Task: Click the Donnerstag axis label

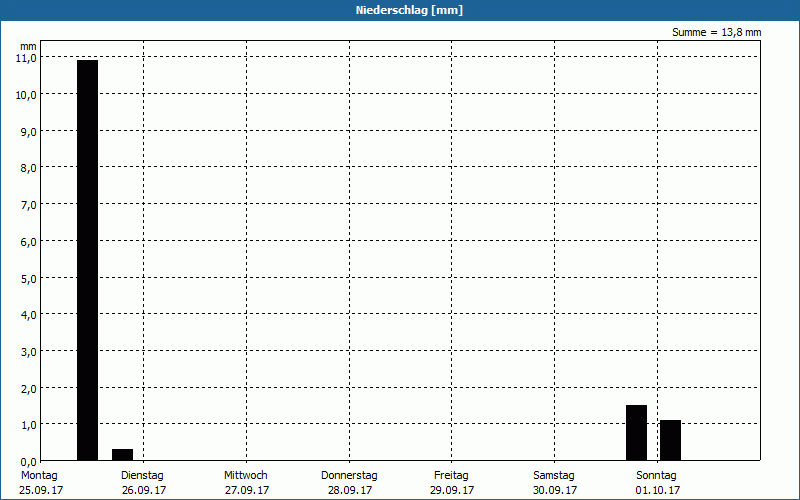Action: point(349,476)
